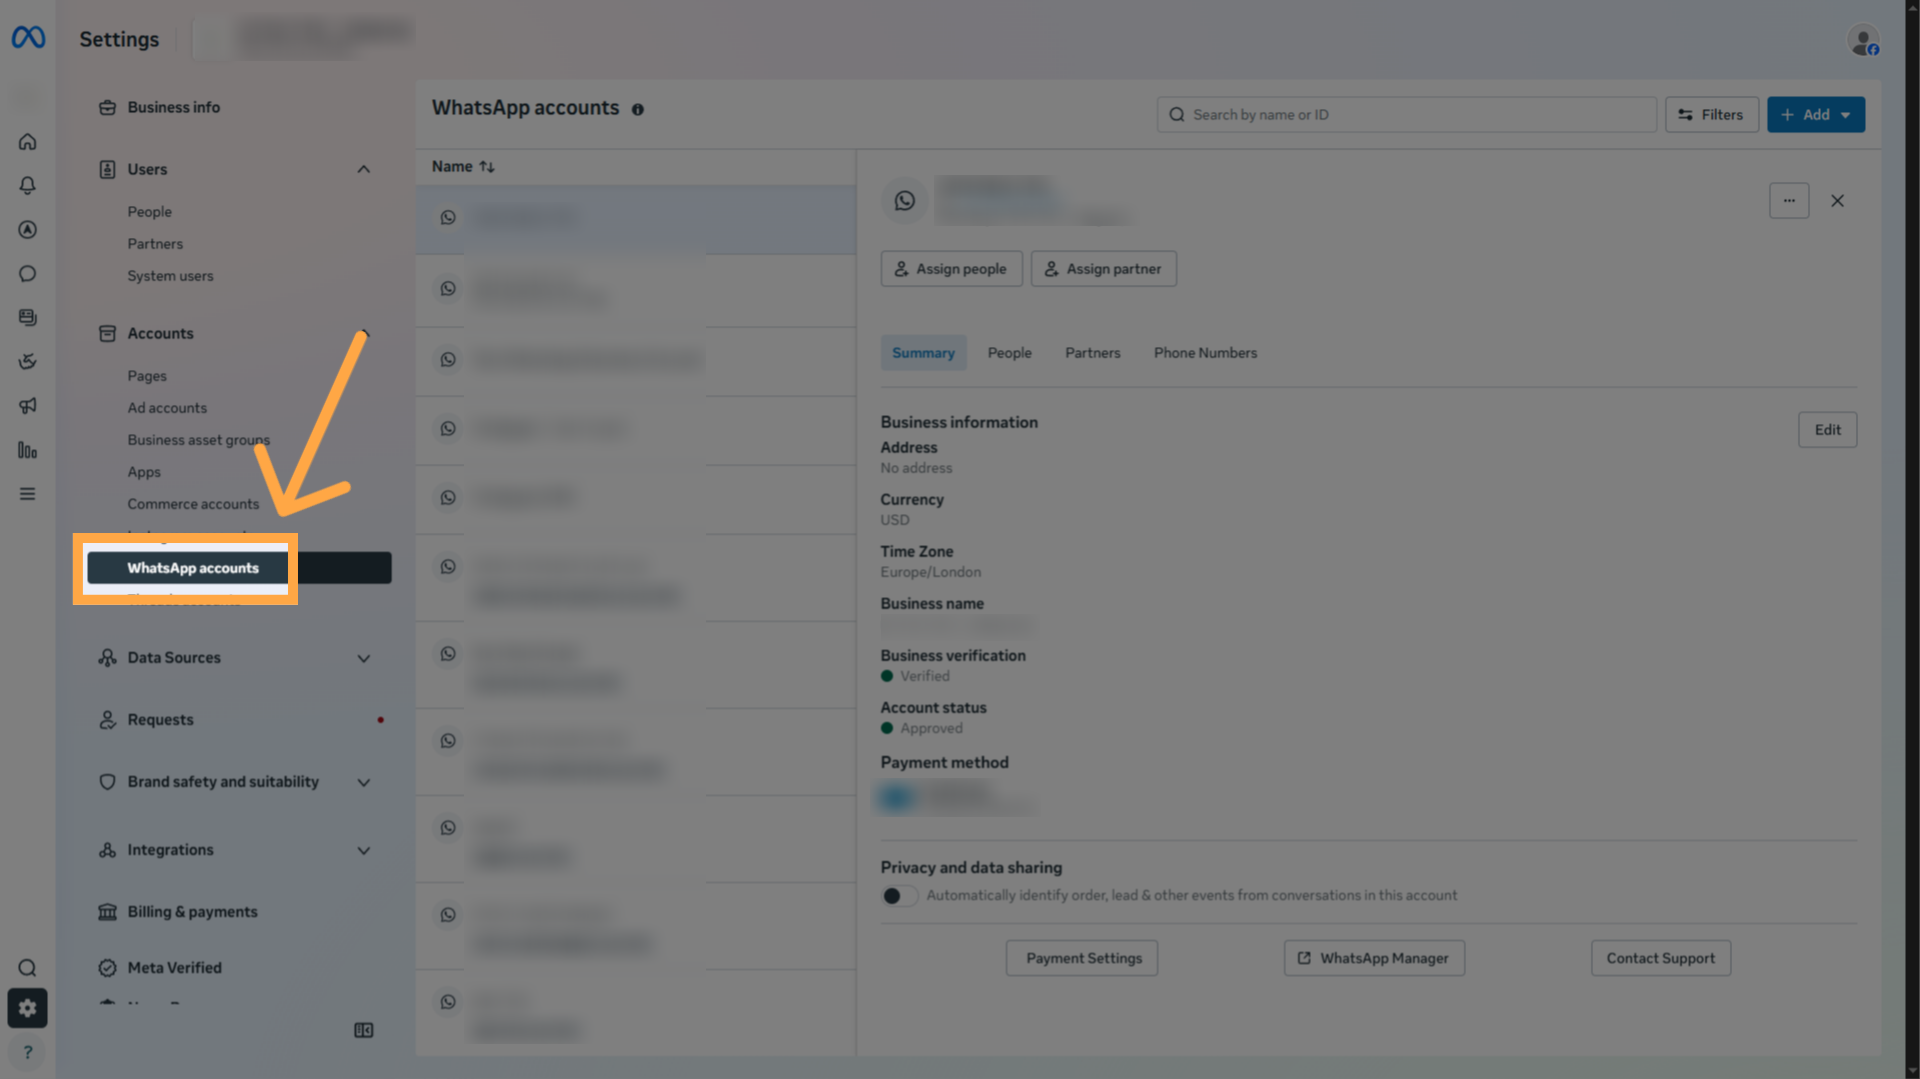Screen dimensions: 1920x1079
Task: Open the insights bar chart icon
Action: coord(28,450)
